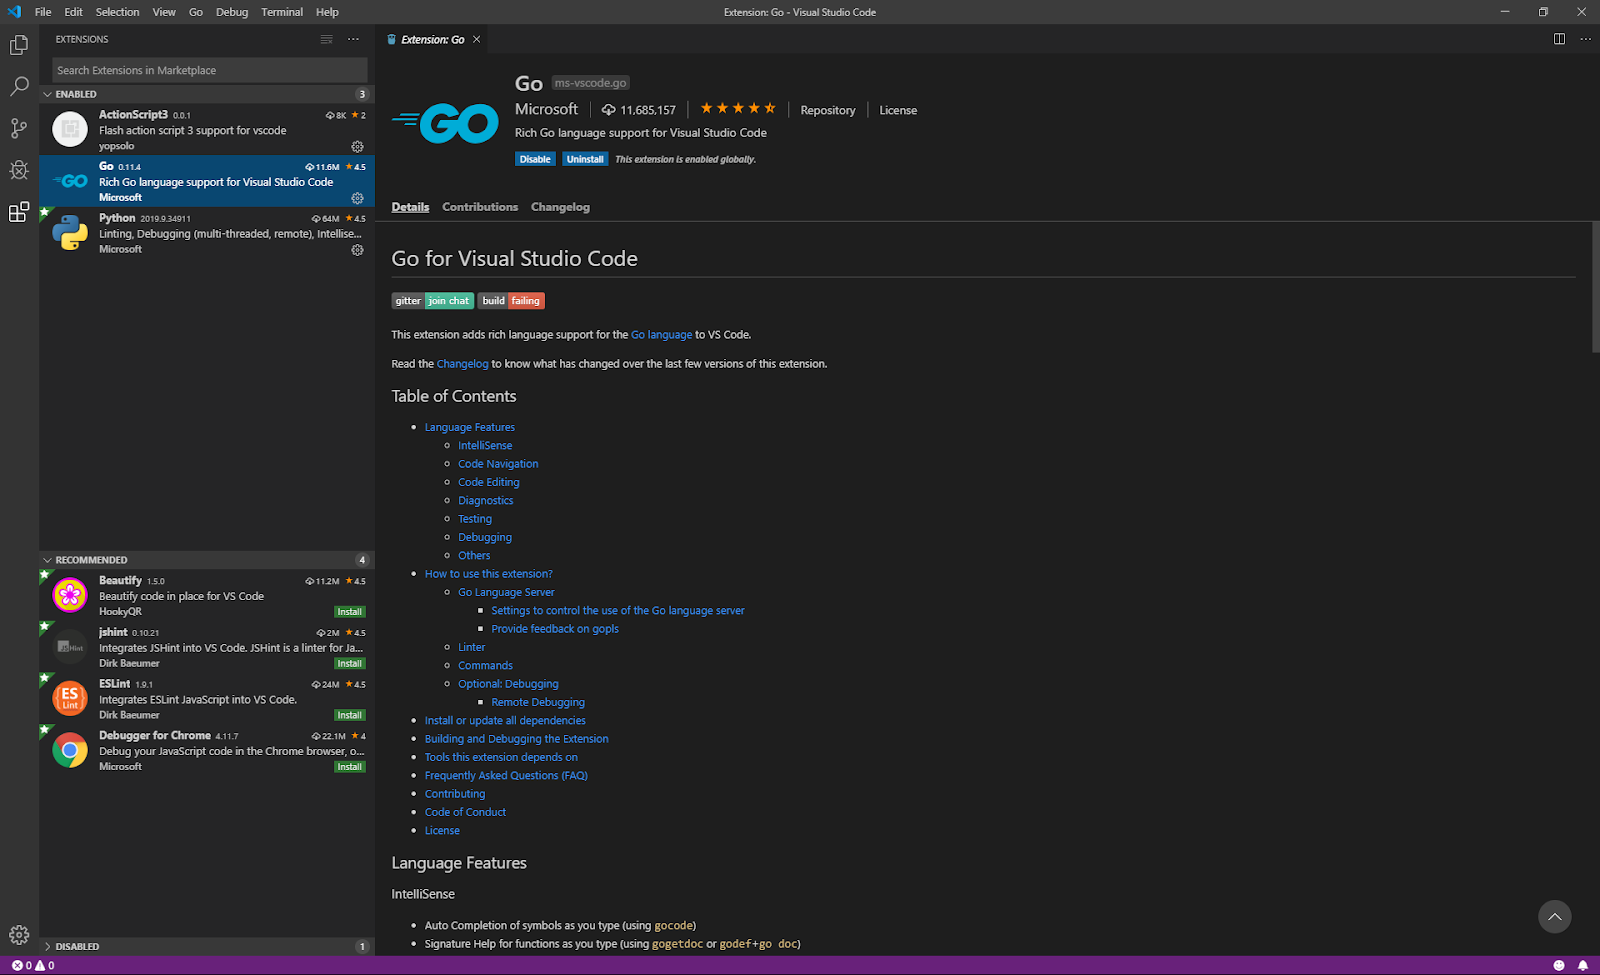This screenshot has height=975, width=1600.
Task: Open the ActionScript3 extension gear menu
Action: 357,146
